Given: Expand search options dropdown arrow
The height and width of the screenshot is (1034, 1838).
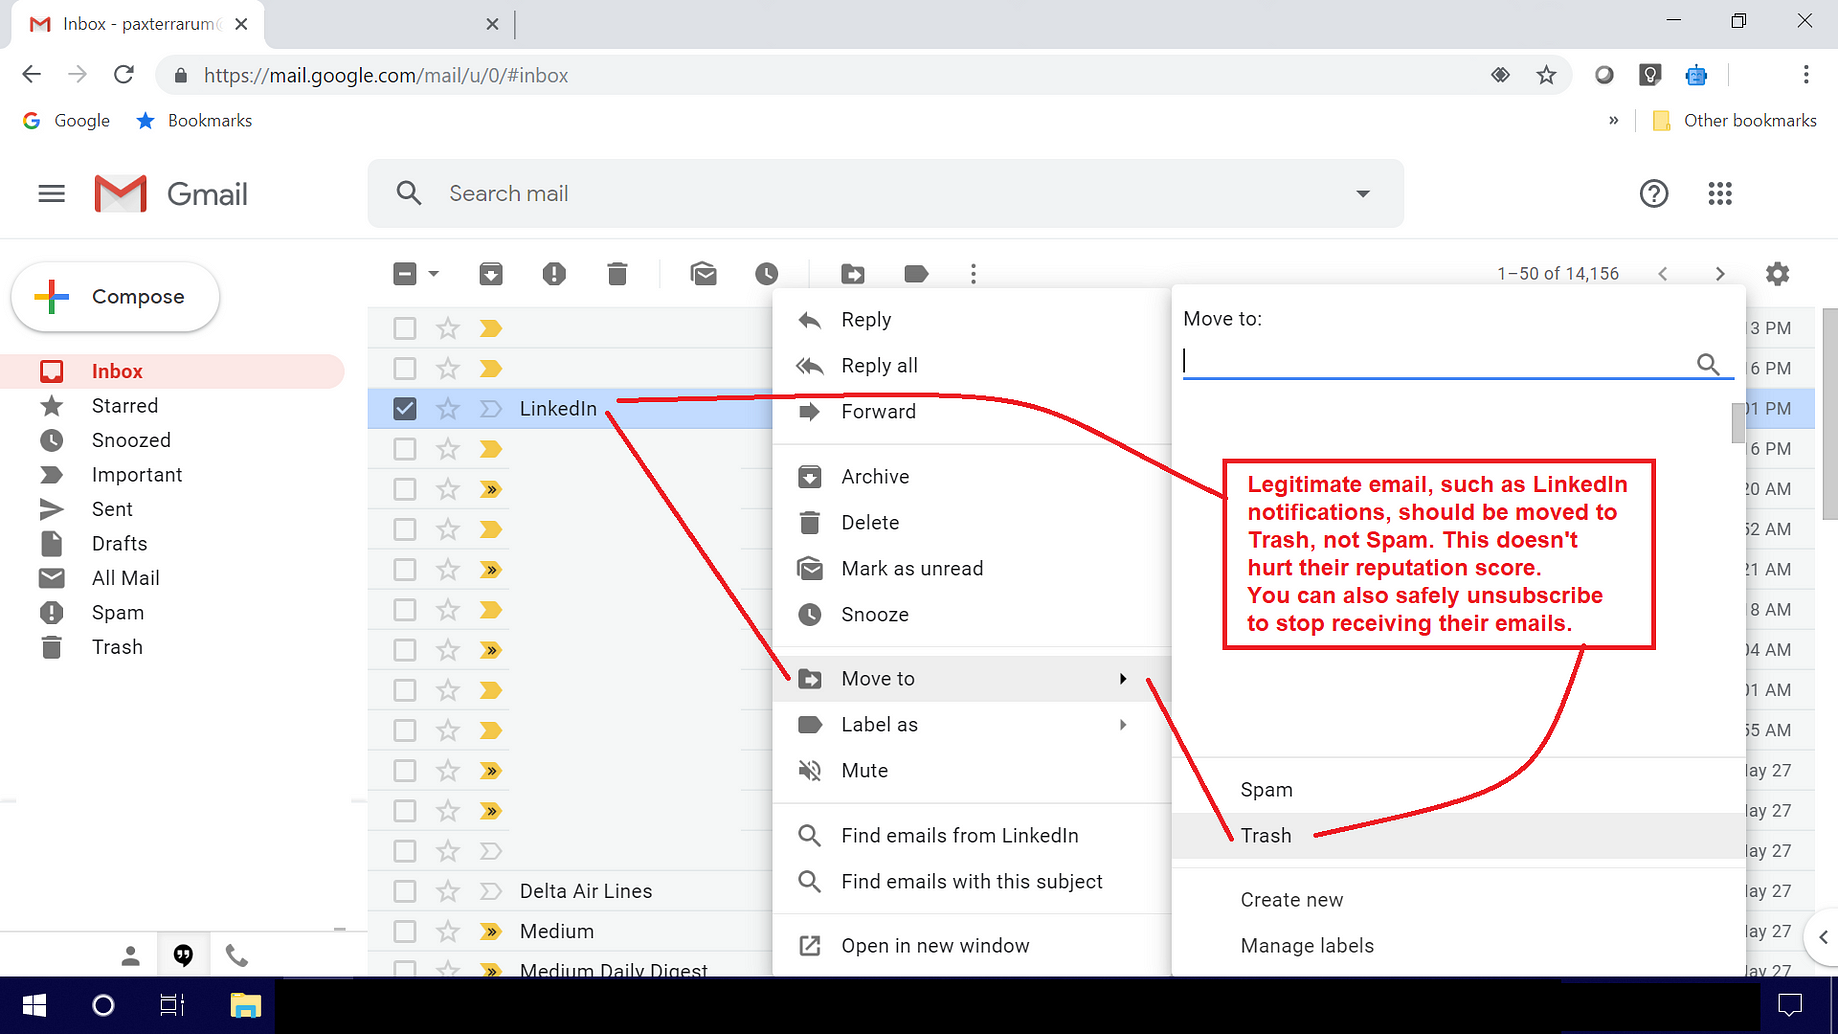Looking at the screenshot, I should (1362, 194).
